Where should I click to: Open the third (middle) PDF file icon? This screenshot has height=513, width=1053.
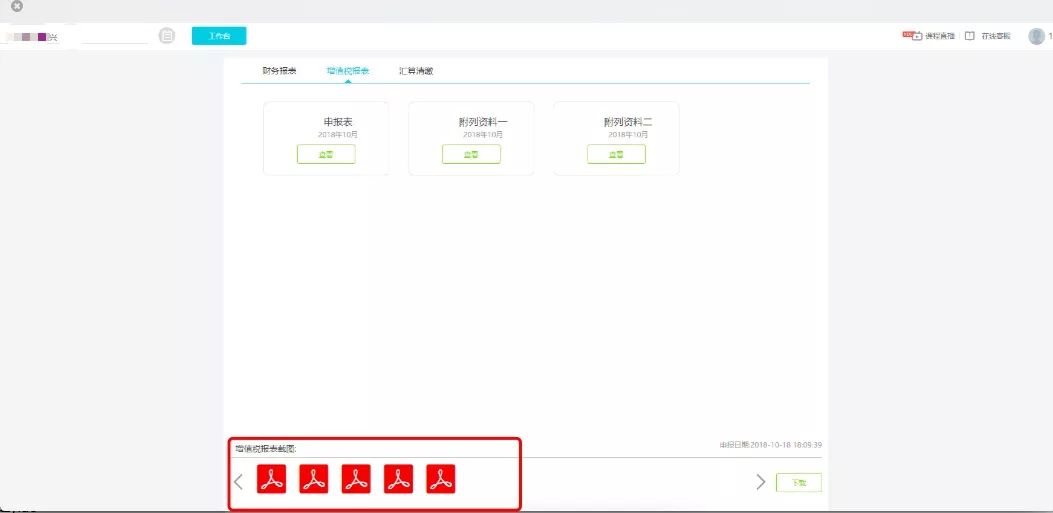point(356,479)
